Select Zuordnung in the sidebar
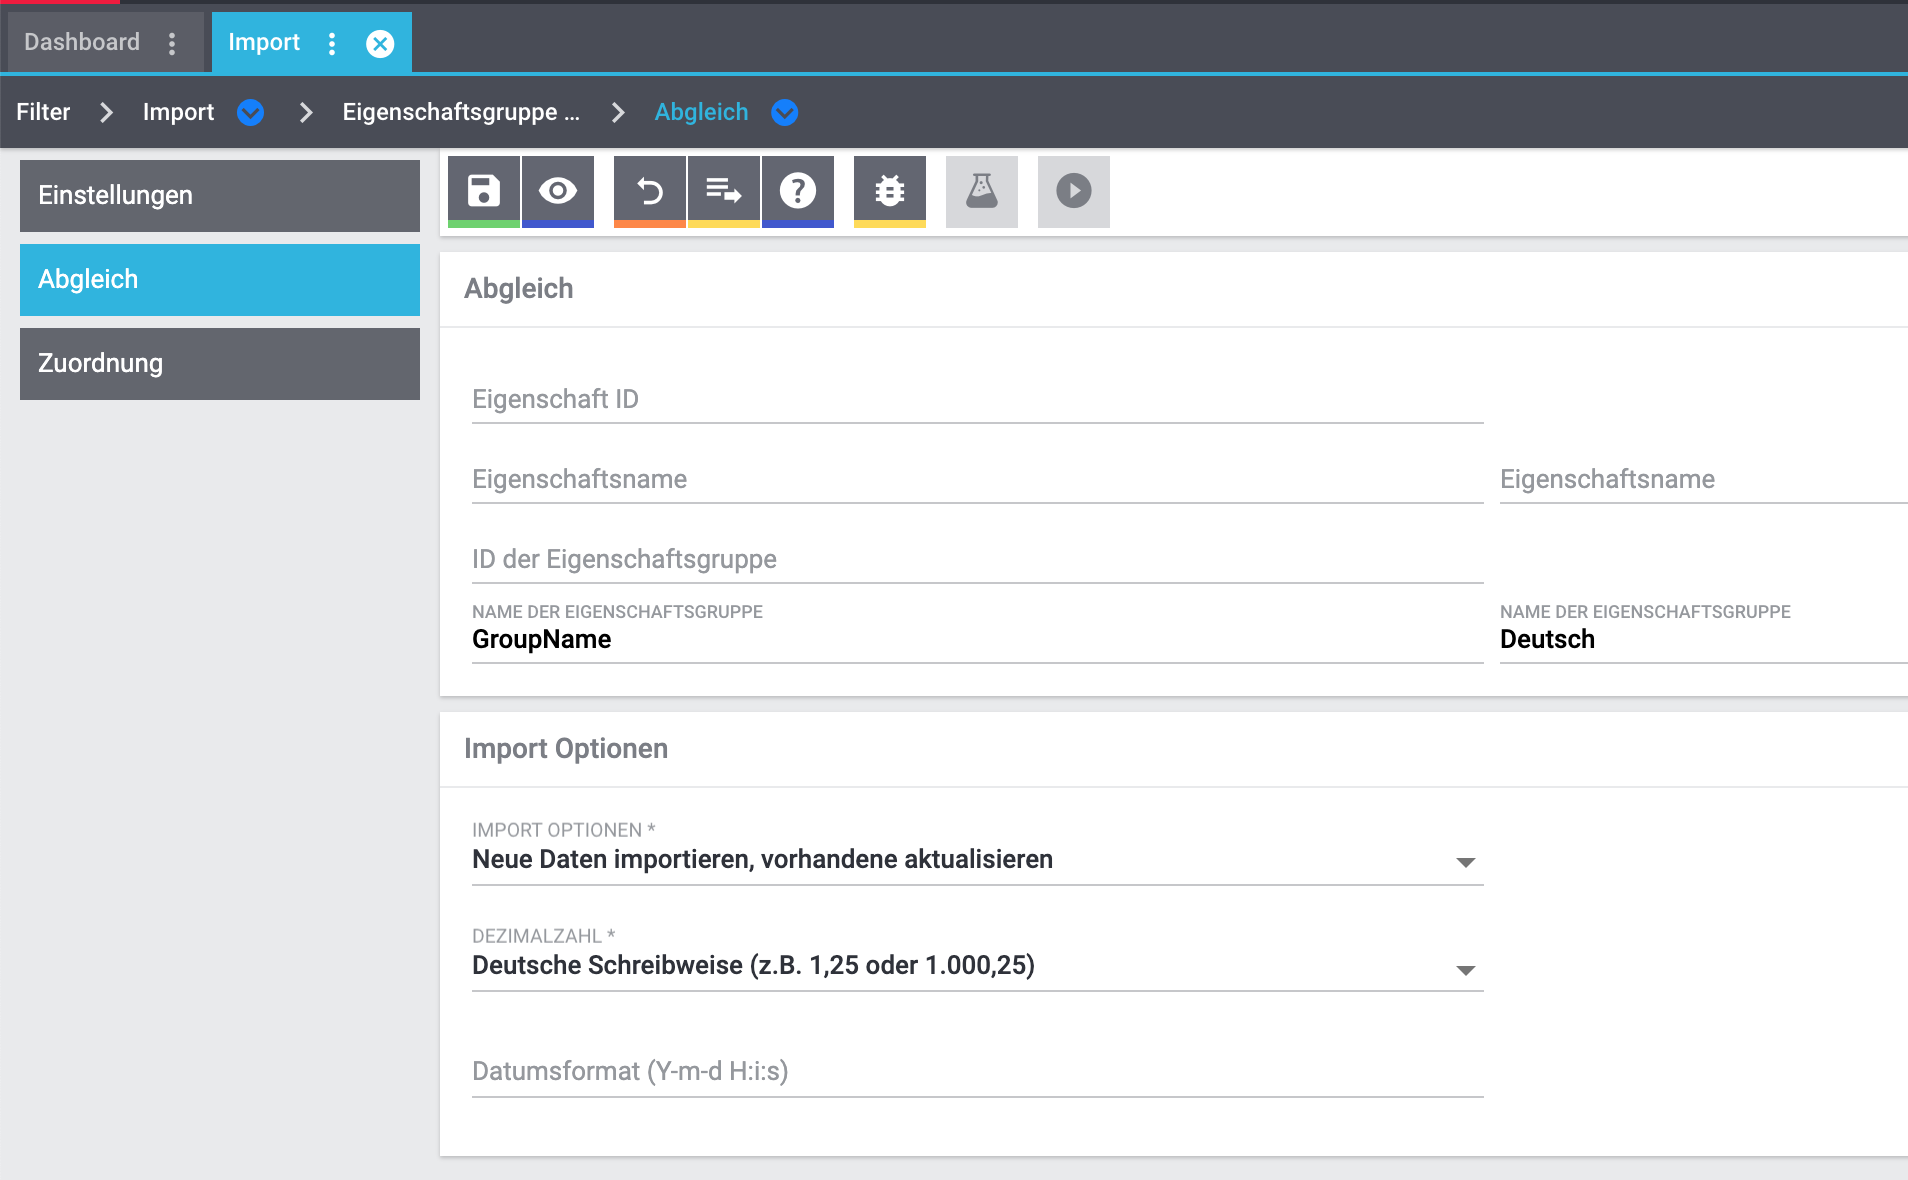The height and width of the screenshot is (1180, 1908). click(220, 364)
